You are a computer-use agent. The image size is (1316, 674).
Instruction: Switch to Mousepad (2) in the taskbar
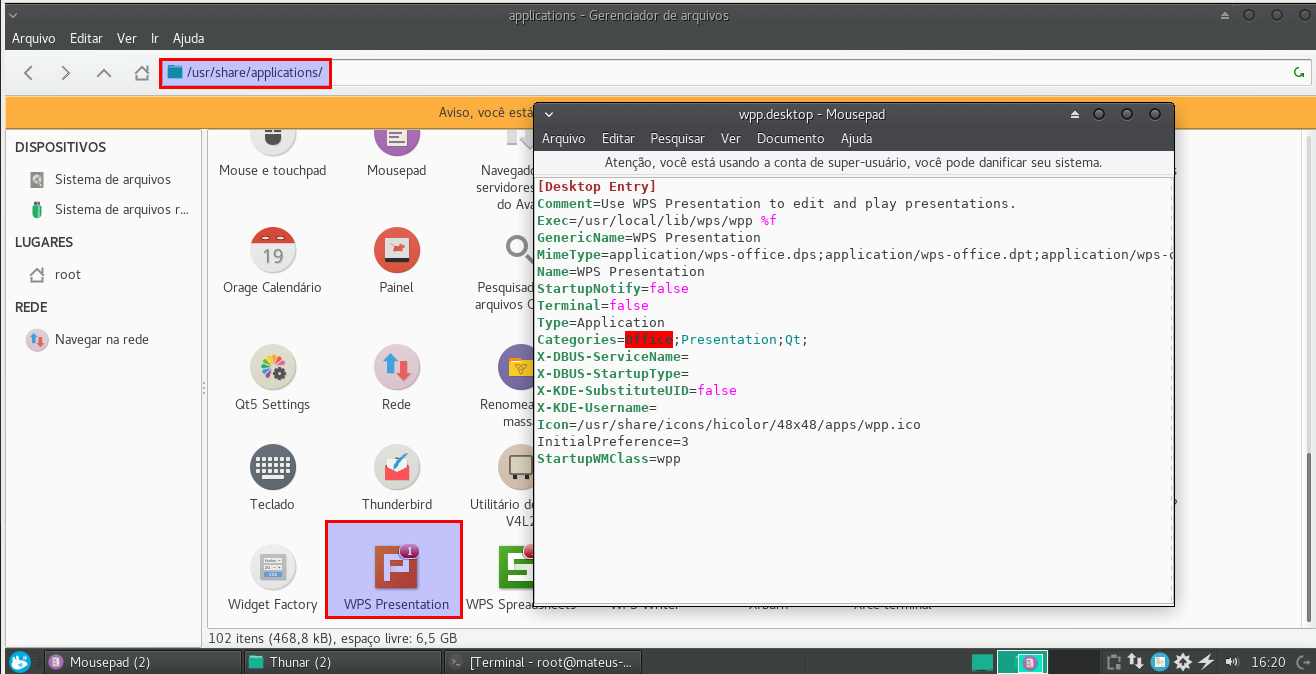[x=141, y=661]
